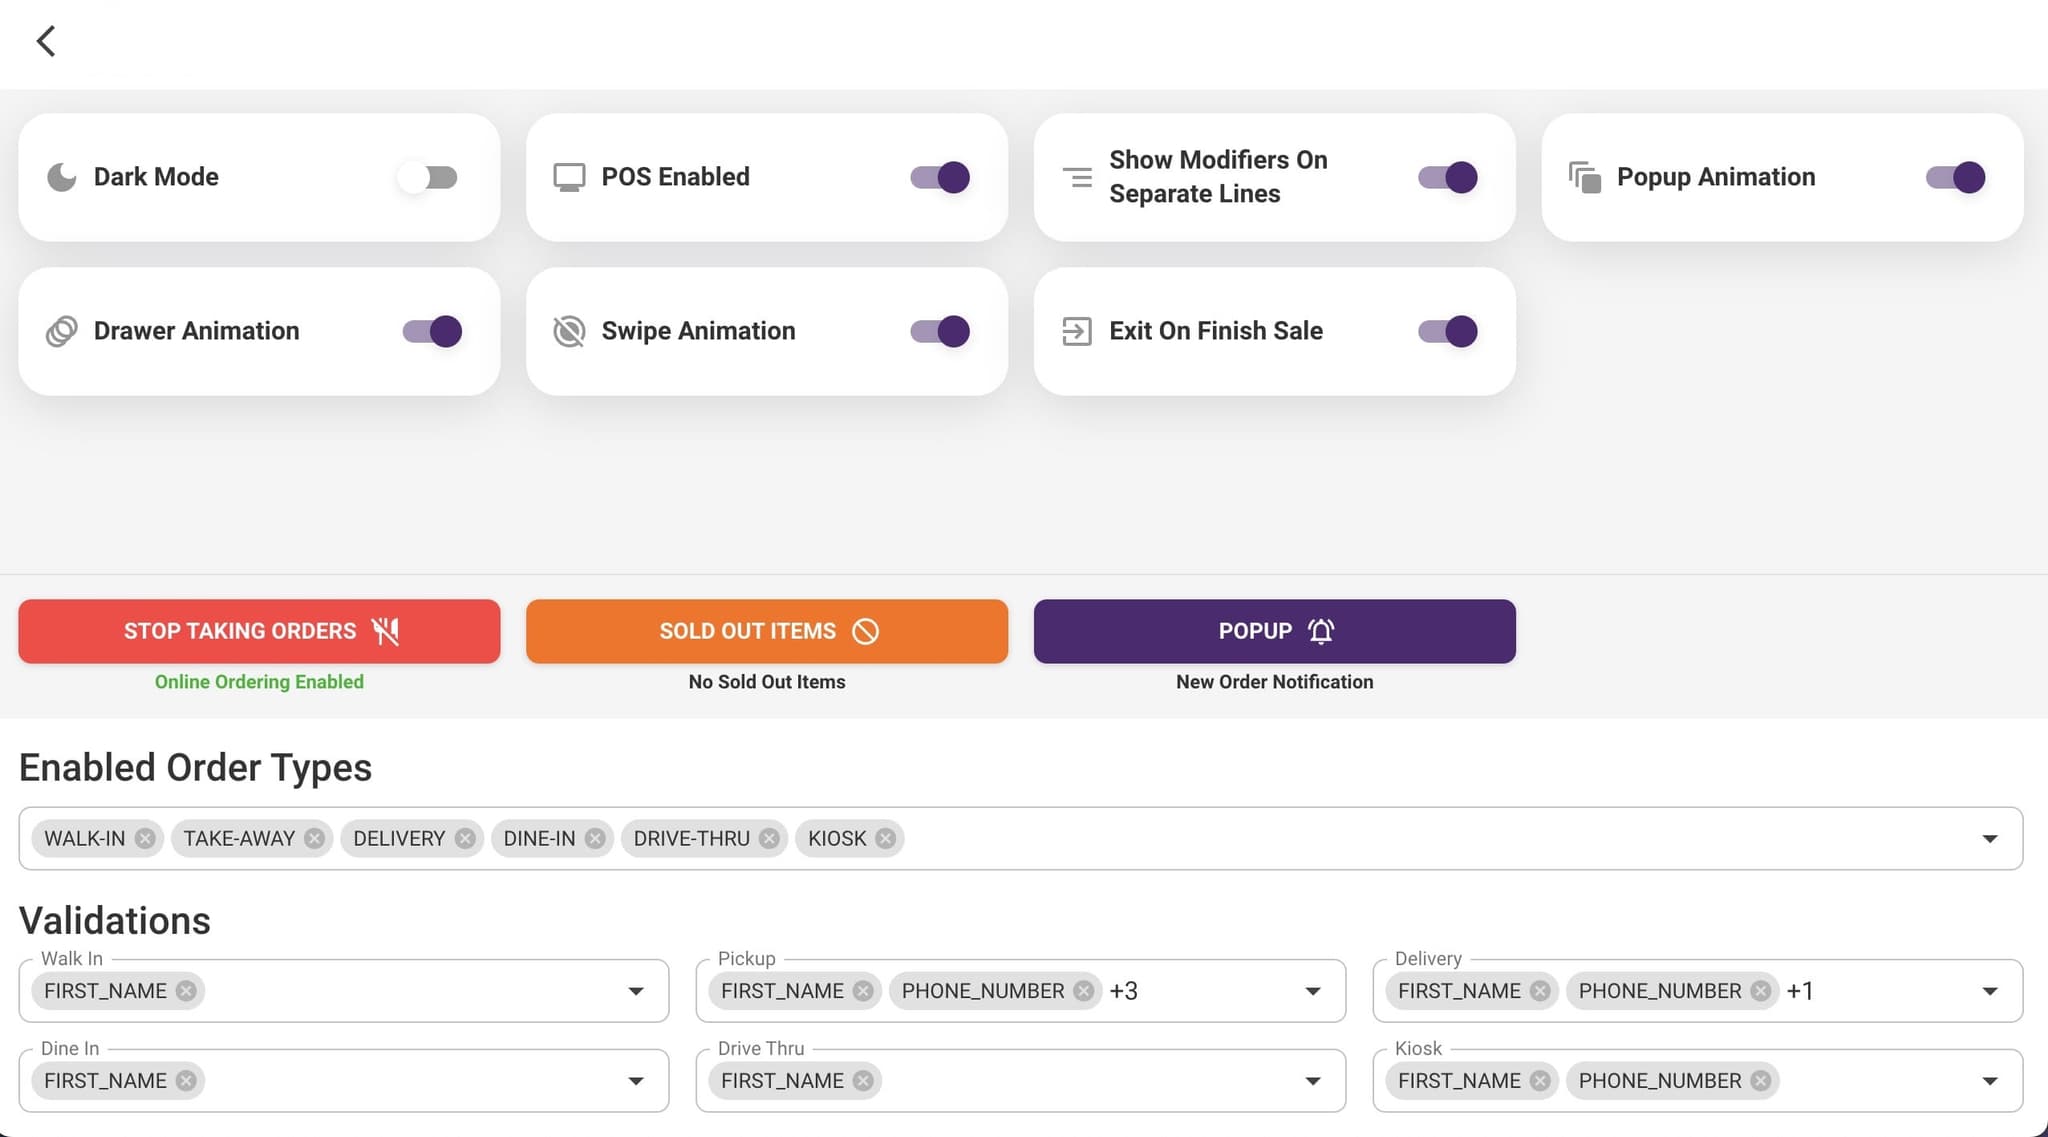Click the STOP TAKING ORDERS button
The image size is (2048, 1137).
tap(258, 631)
